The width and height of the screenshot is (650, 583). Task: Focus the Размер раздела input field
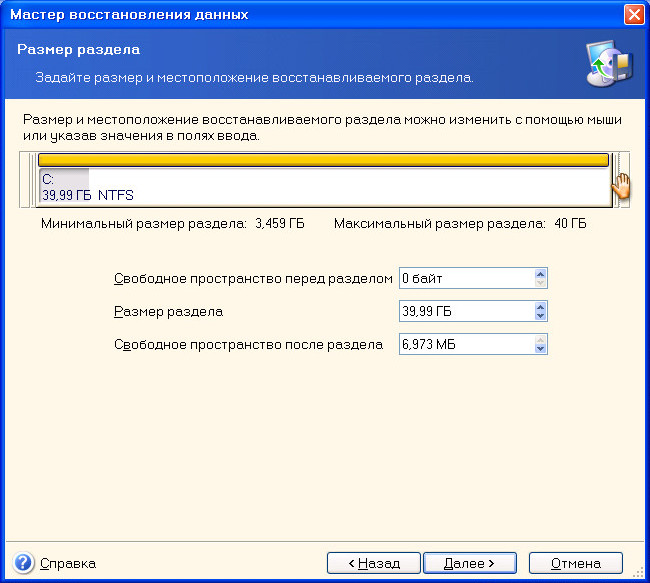pyautogui.click(x=465, y=312)
